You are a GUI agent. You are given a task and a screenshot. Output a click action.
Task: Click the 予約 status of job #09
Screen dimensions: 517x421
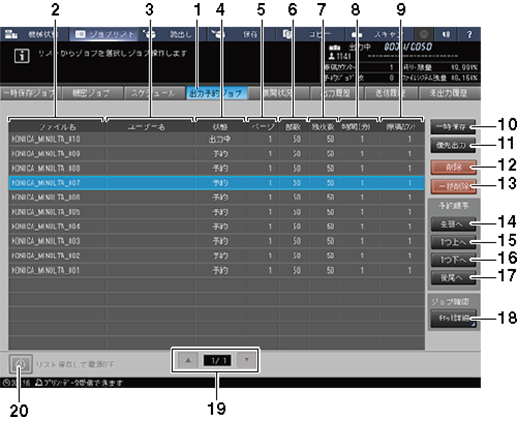(x=220, y=154)
